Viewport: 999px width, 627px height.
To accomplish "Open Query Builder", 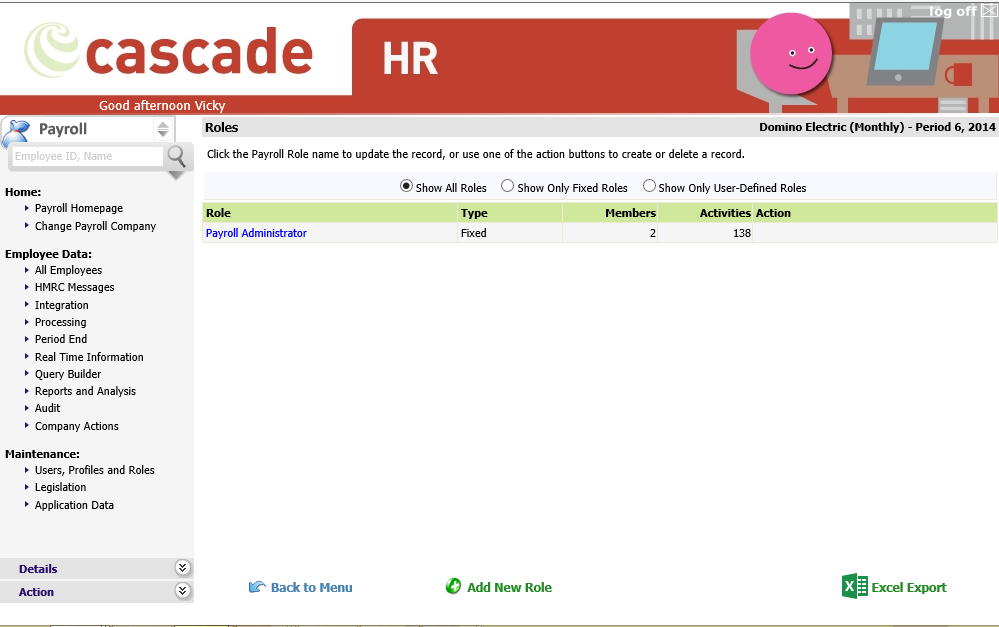I will click(x=68, y=374).
